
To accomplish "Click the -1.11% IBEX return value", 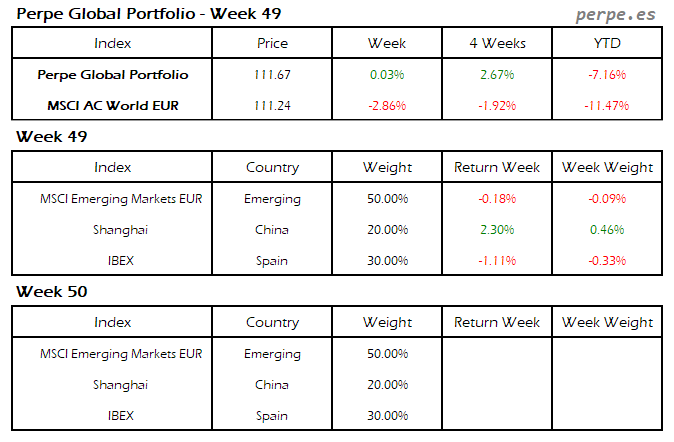I will 497,261.
